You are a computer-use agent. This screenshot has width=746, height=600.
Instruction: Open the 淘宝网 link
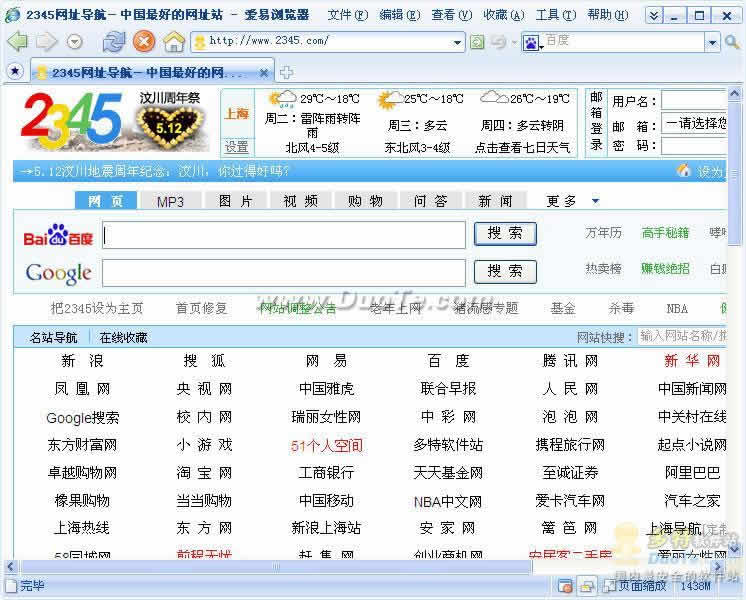click(x=204, y=472)
